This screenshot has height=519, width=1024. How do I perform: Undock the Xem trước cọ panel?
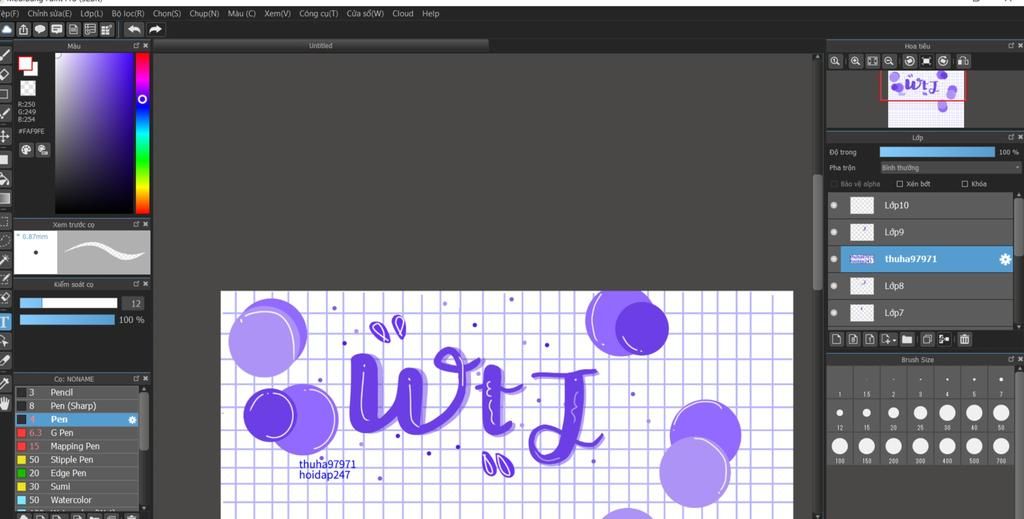click(136, 224)
